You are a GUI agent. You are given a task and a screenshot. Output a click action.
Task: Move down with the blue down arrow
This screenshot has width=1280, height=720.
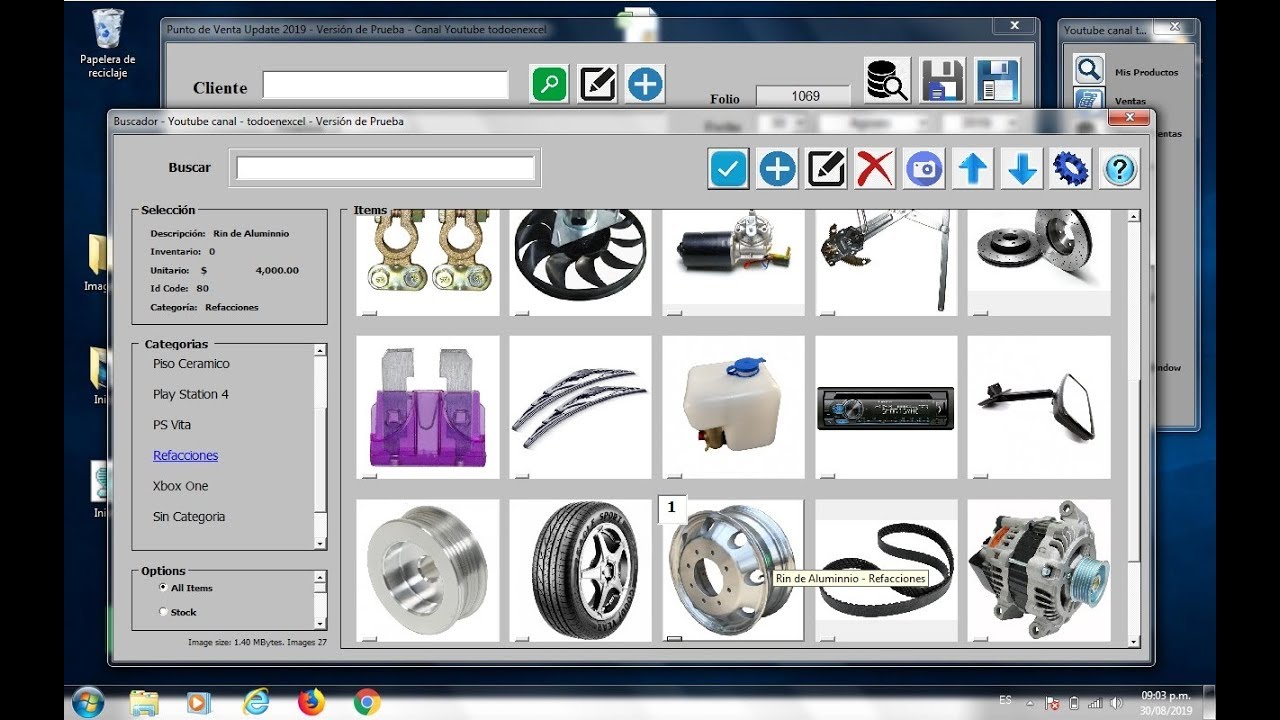[1022, 169]
